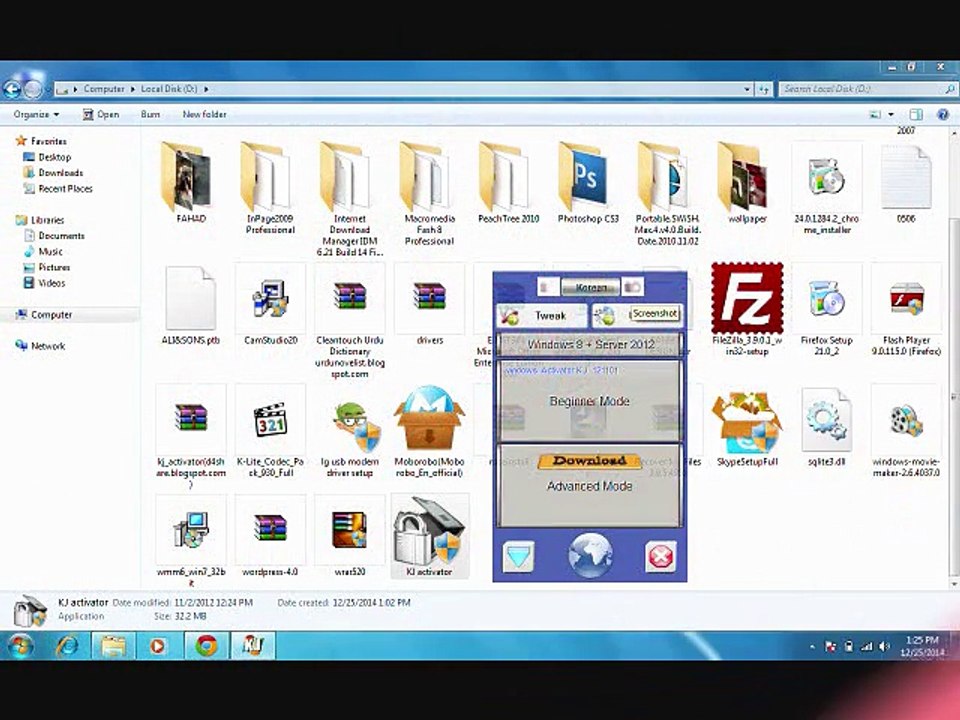Select Beginner Mode in KJ activator
Image resolution: width=960 pixels, height=720 pixels.
pyautogui.click(x=590, y=401)
